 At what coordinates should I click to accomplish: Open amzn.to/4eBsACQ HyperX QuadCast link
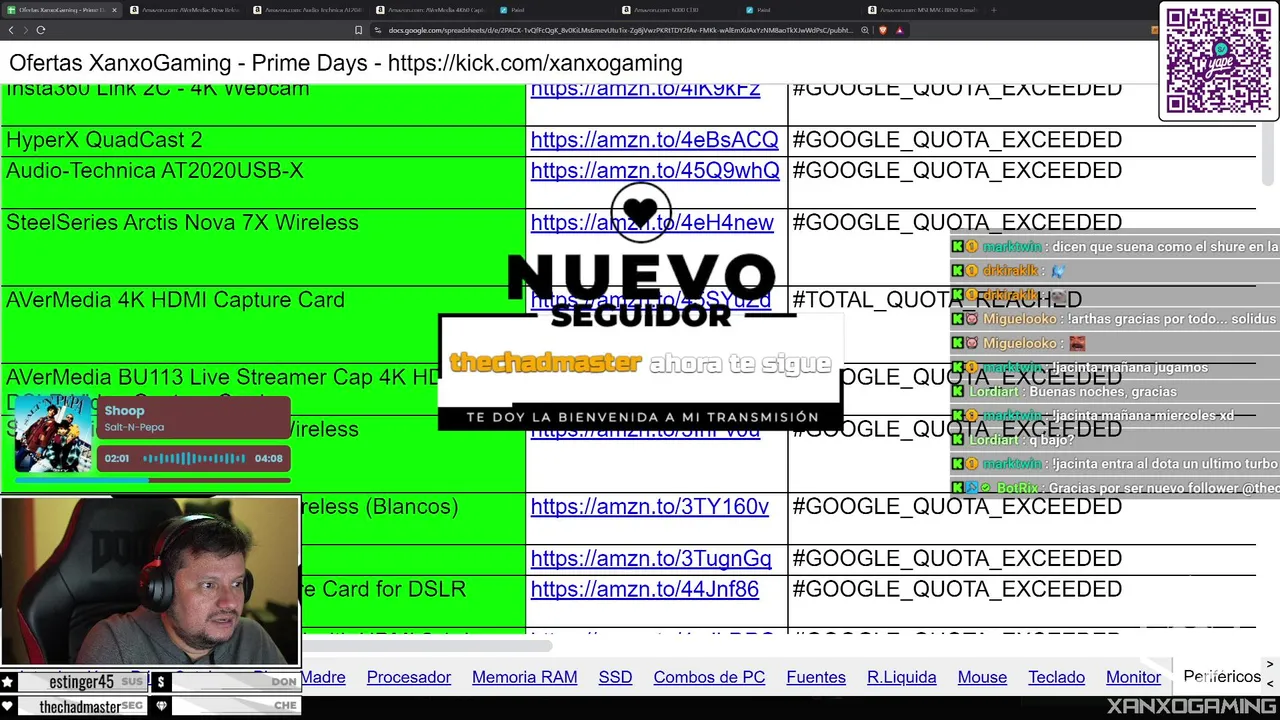[x=654, y=140]
